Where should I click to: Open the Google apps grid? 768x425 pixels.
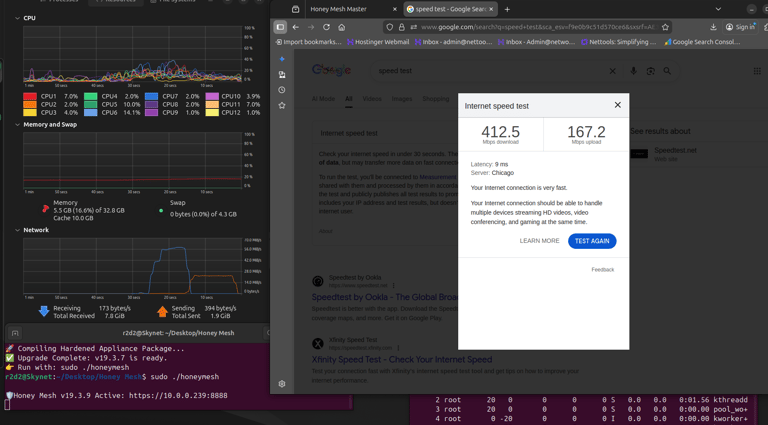point(757,71)
